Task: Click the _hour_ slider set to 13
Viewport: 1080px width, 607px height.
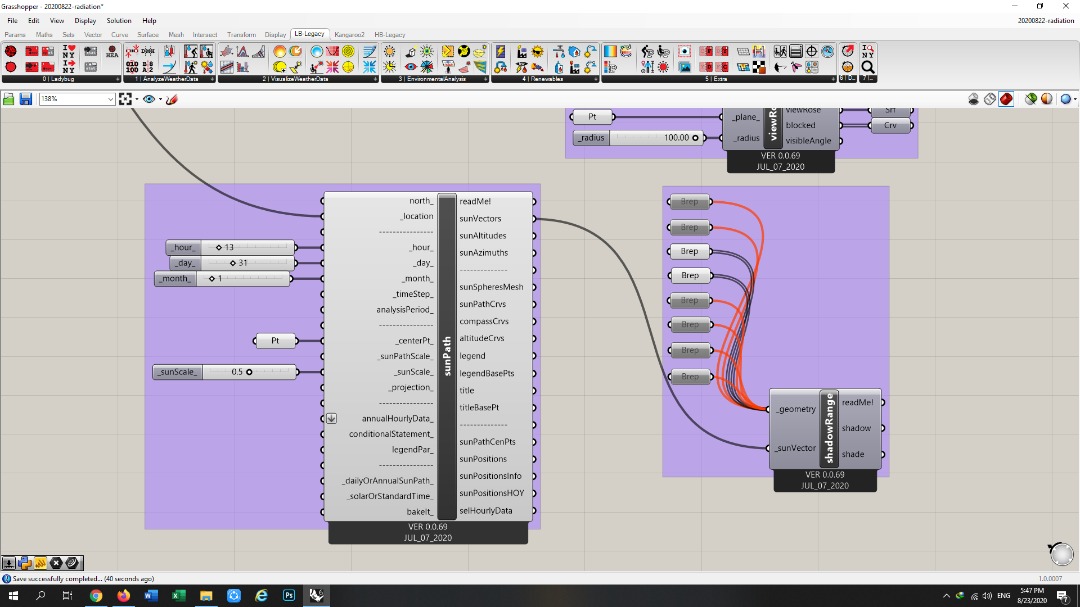Action: pos(231,247)
